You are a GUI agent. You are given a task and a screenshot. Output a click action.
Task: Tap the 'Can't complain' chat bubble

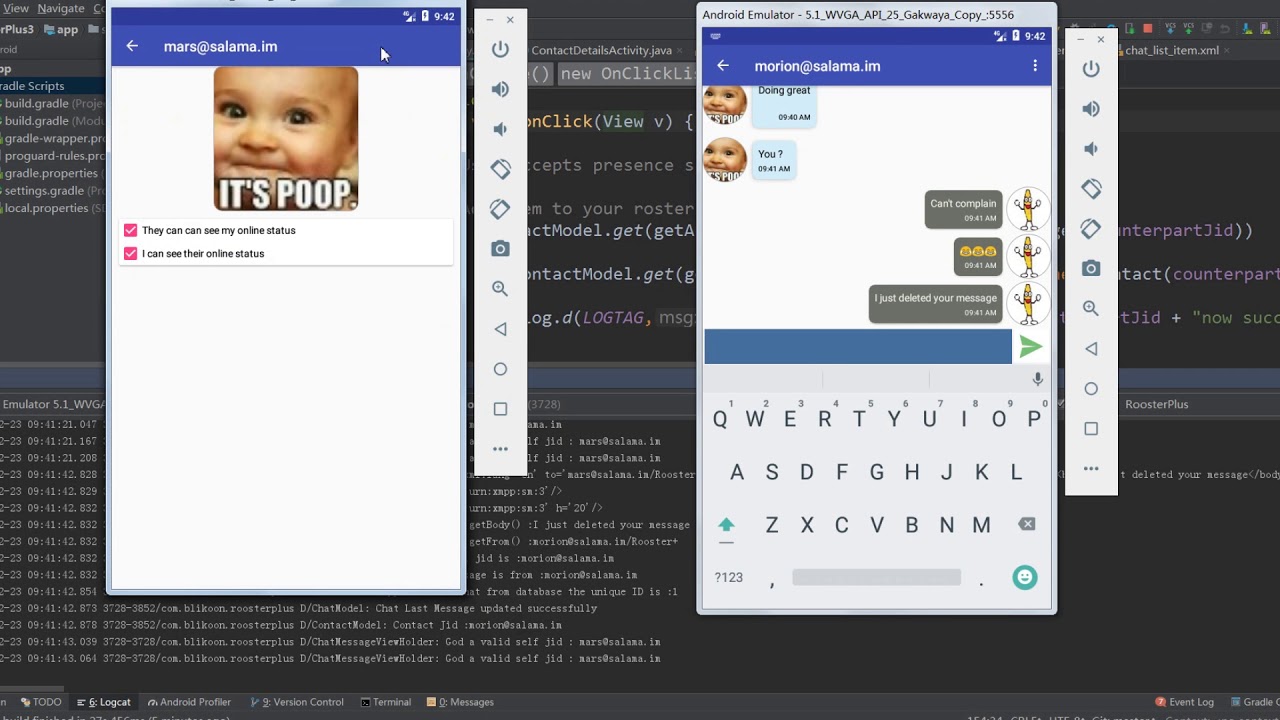coord(963,209)
